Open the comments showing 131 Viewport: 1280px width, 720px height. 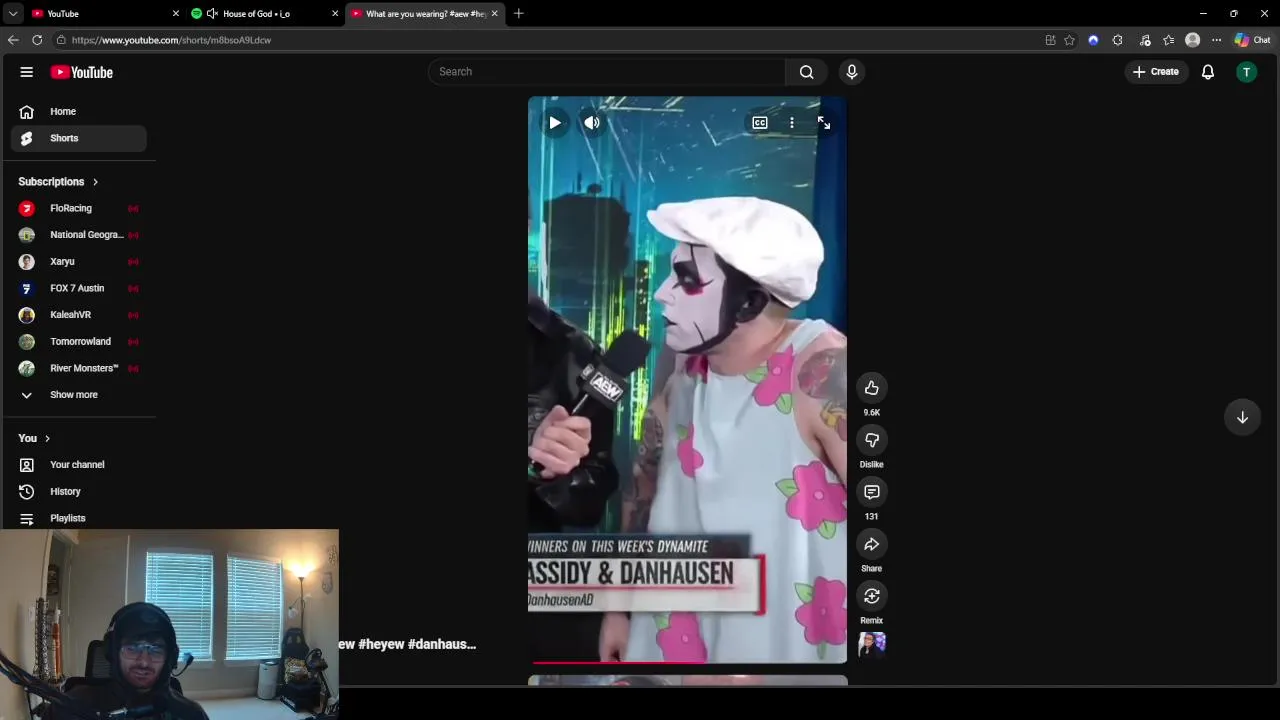point(872,492)
